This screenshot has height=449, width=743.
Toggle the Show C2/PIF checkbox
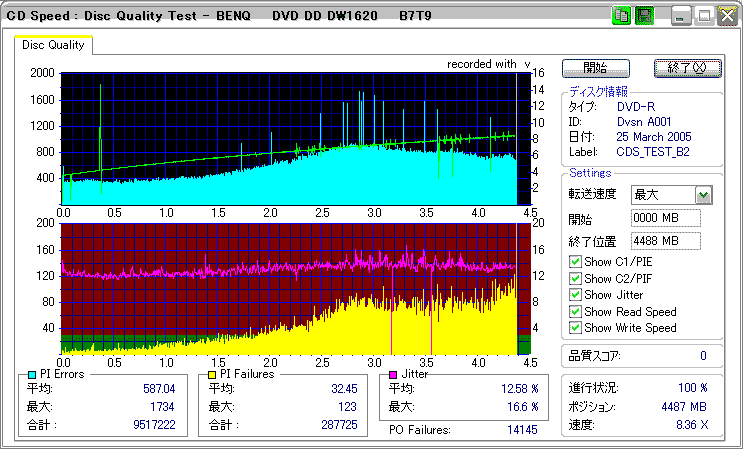575,279
